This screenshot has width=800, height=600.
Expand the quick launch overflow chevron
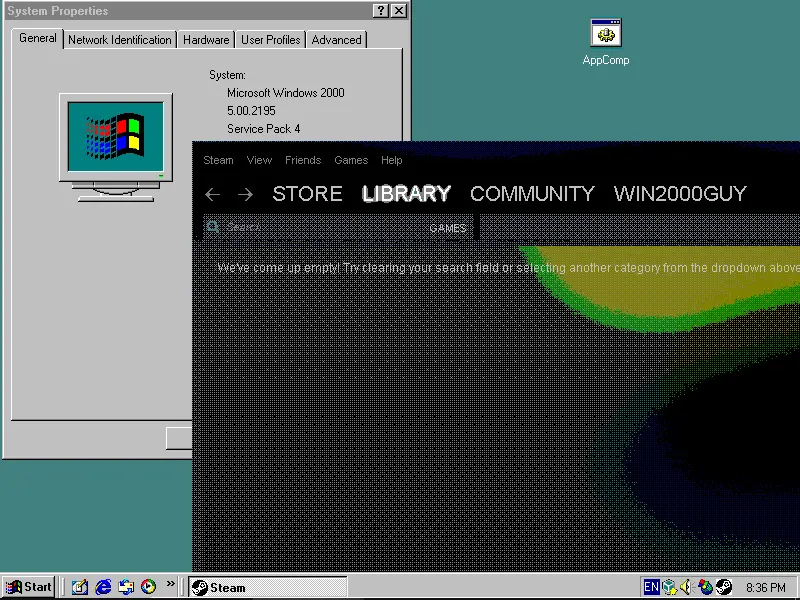(170, 583)
